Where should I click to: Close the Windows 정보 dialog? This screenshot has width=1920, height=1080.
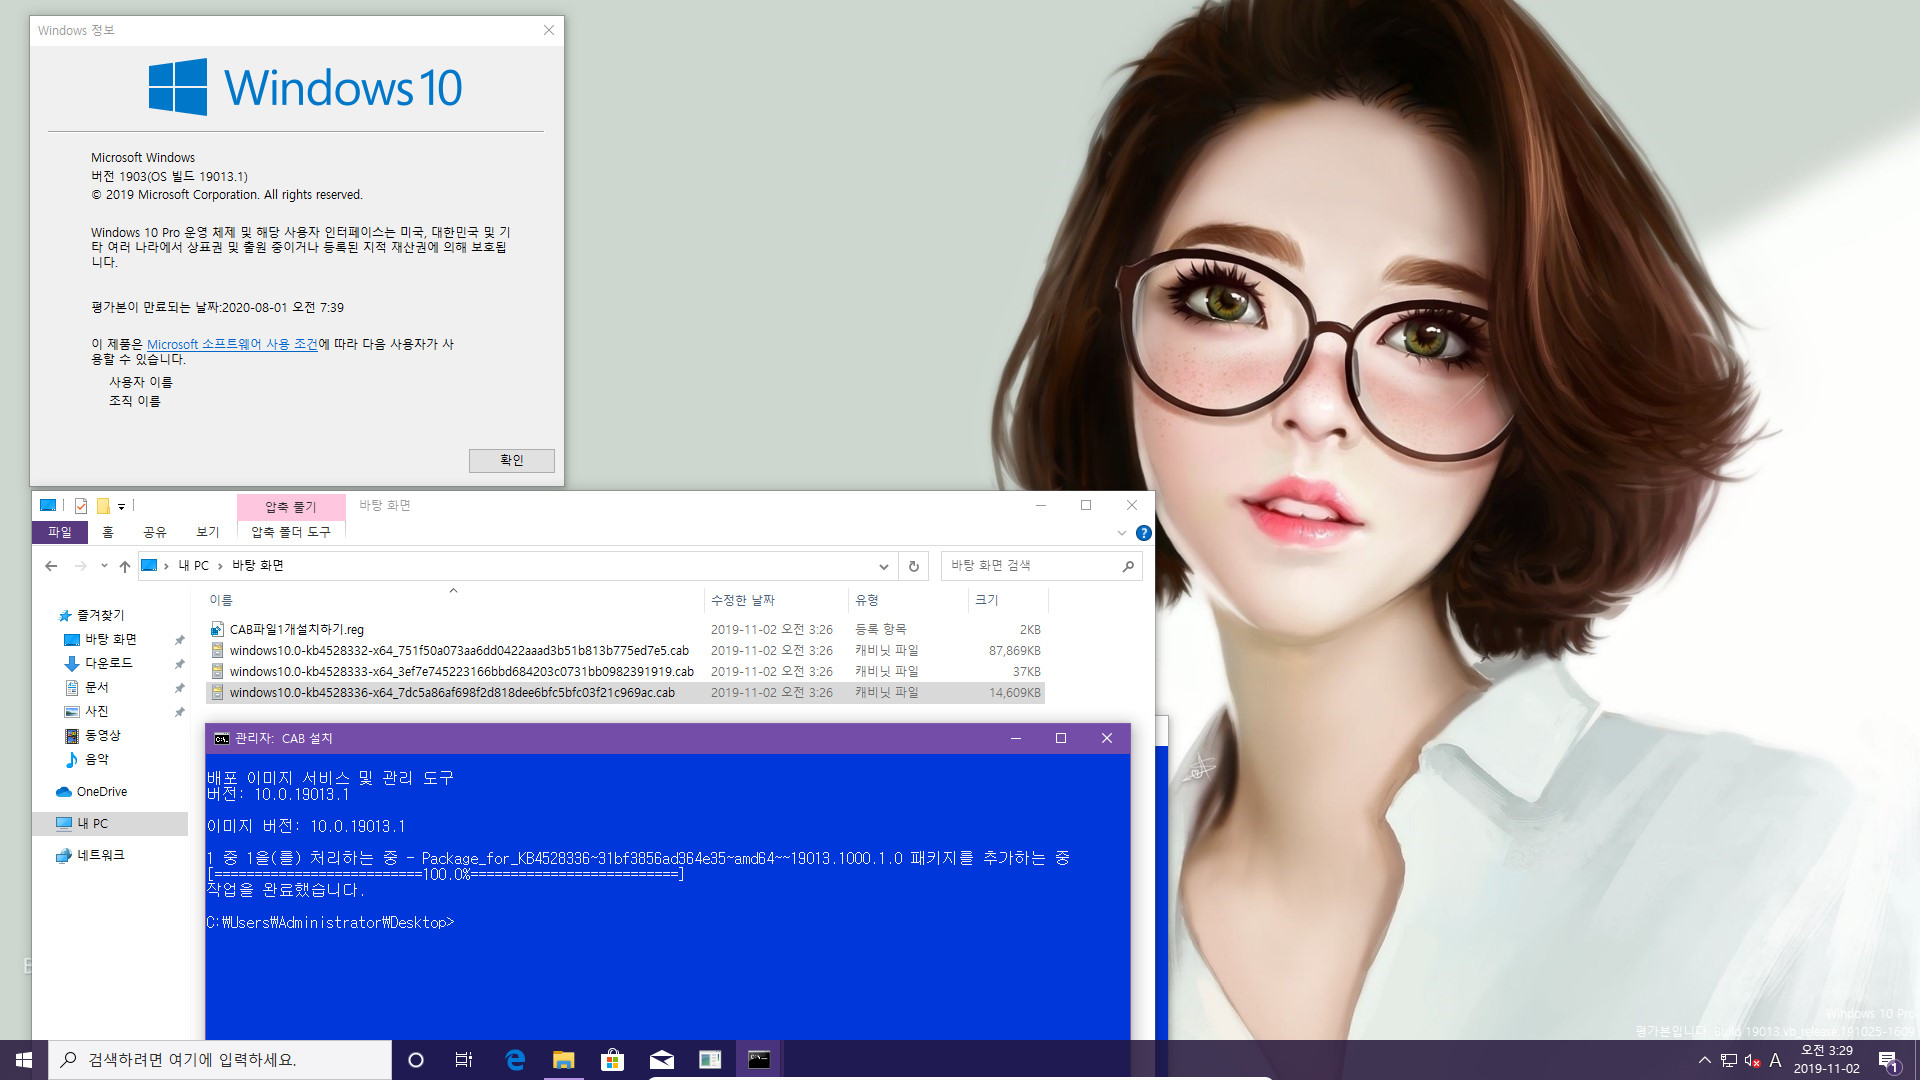point(549,30)
